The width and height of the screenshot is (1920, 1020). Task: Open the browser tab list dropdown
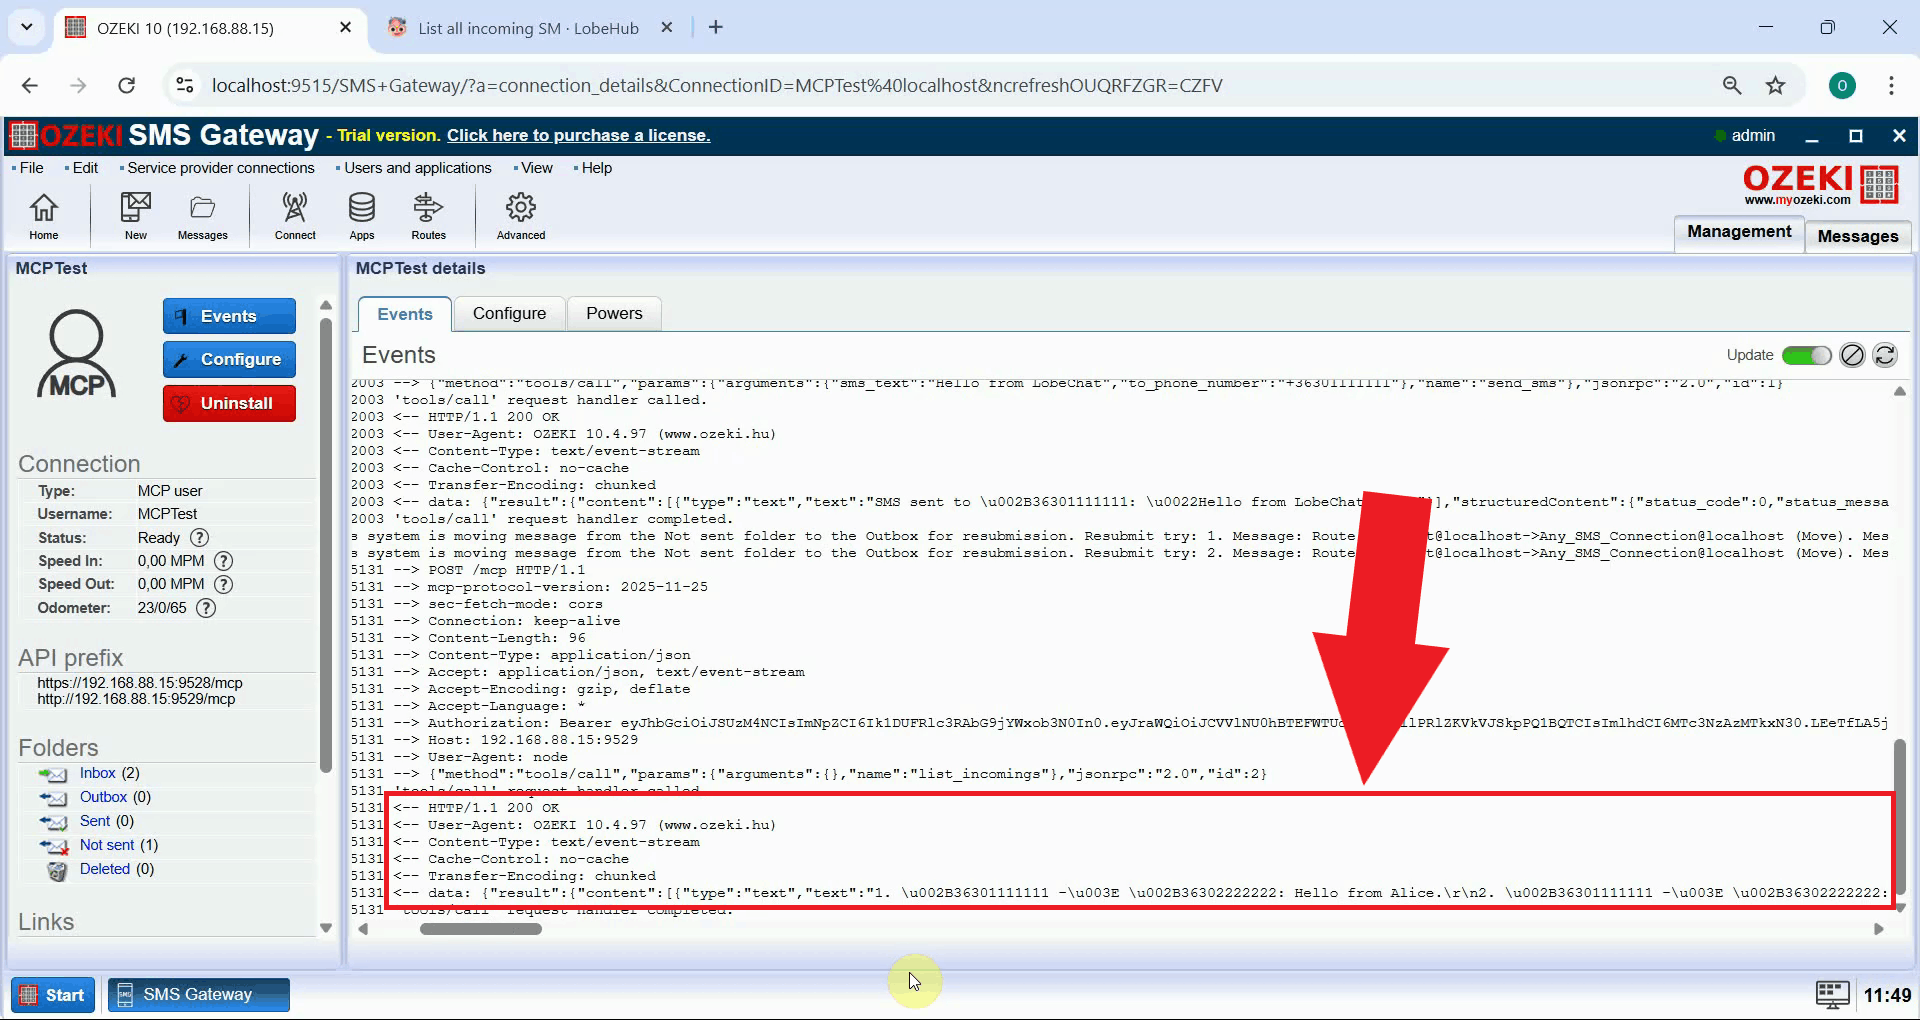(x=27, y=27)
